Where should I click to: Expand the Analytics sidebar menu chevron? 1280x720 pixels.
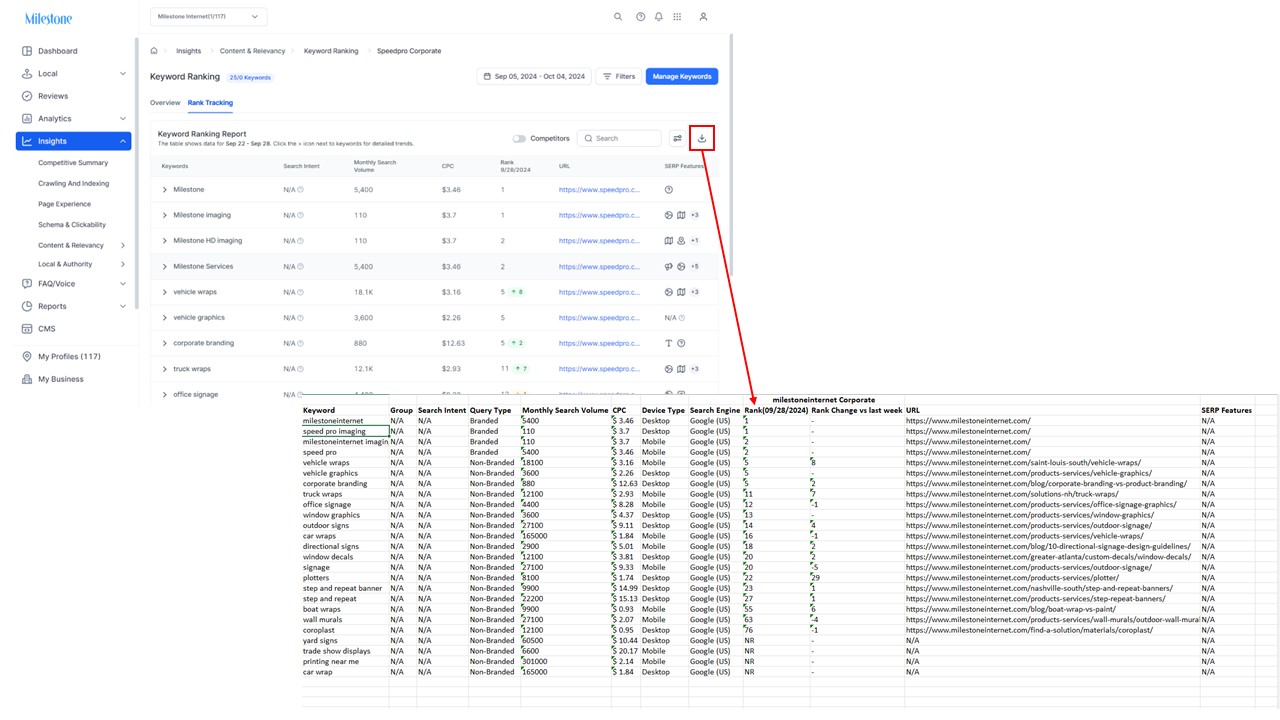pyautogui.click(x=123, y=119)
